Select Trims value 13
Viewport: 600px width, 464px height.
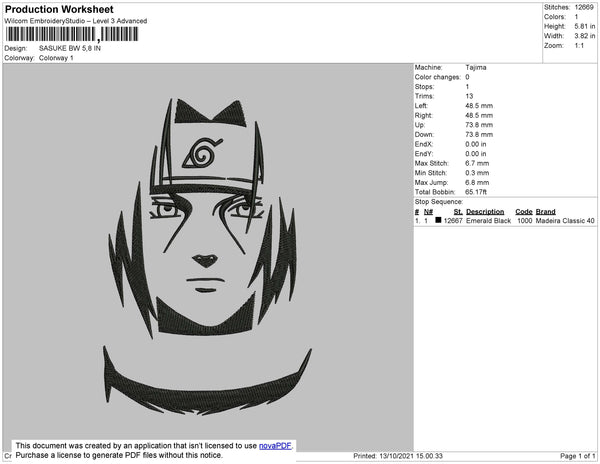(x=469, y=96)
